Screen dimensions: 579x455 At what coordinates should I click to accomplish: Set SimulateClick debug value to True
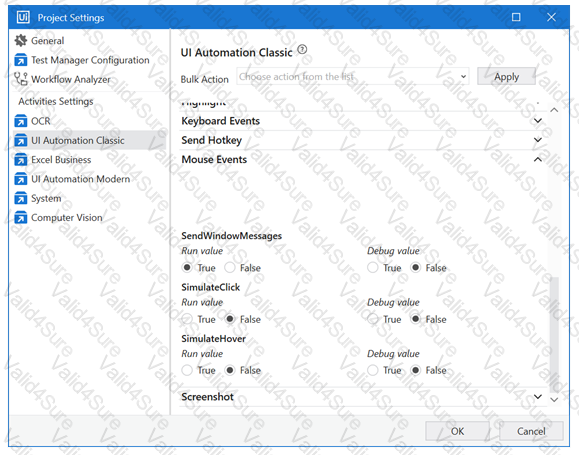tap(373, 319)
